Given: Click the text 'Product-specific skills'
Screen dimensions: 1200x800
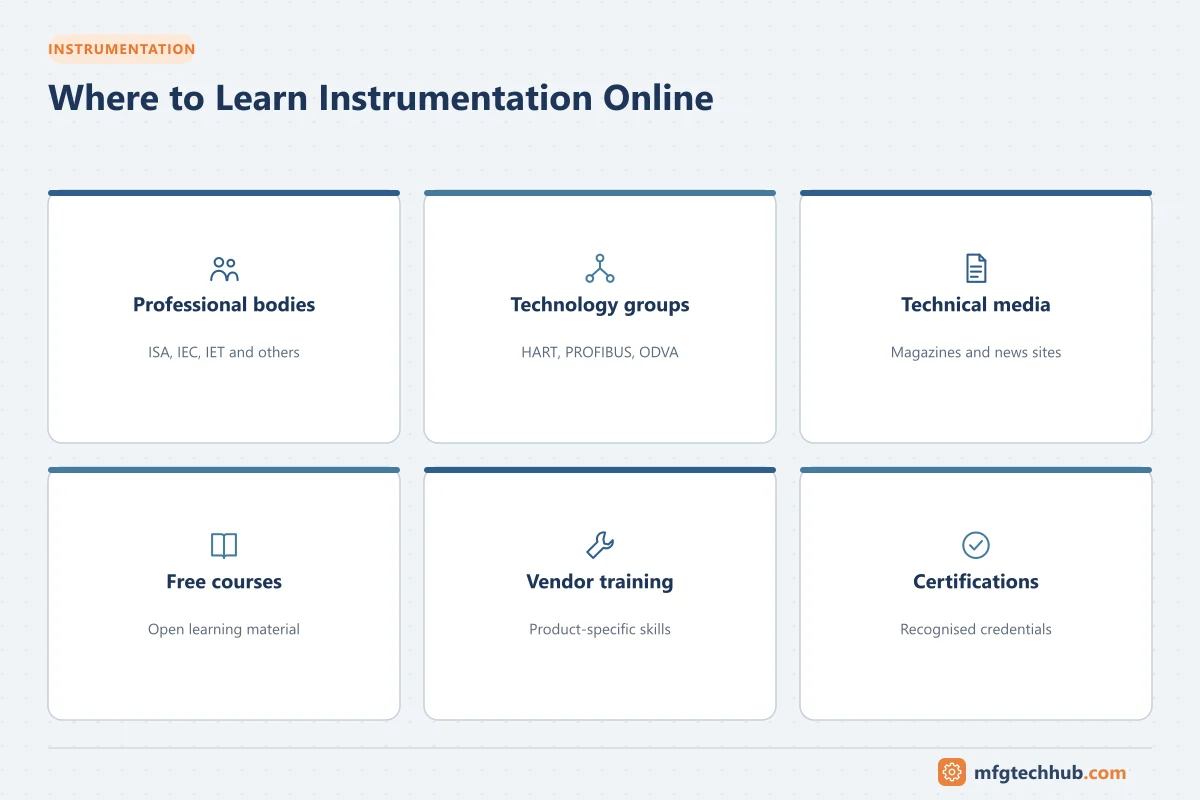Looking at the screenshot, I should (x=600, y=629).
